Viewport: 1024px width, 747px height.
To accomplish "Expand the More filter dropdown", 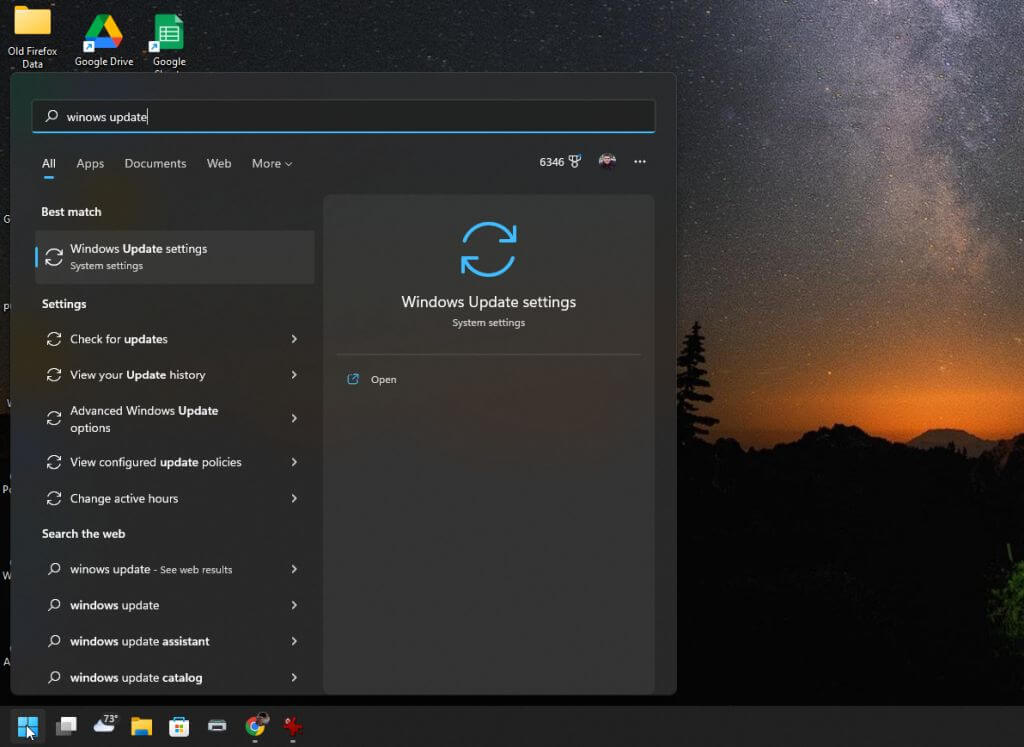I will tap(272, 164).
